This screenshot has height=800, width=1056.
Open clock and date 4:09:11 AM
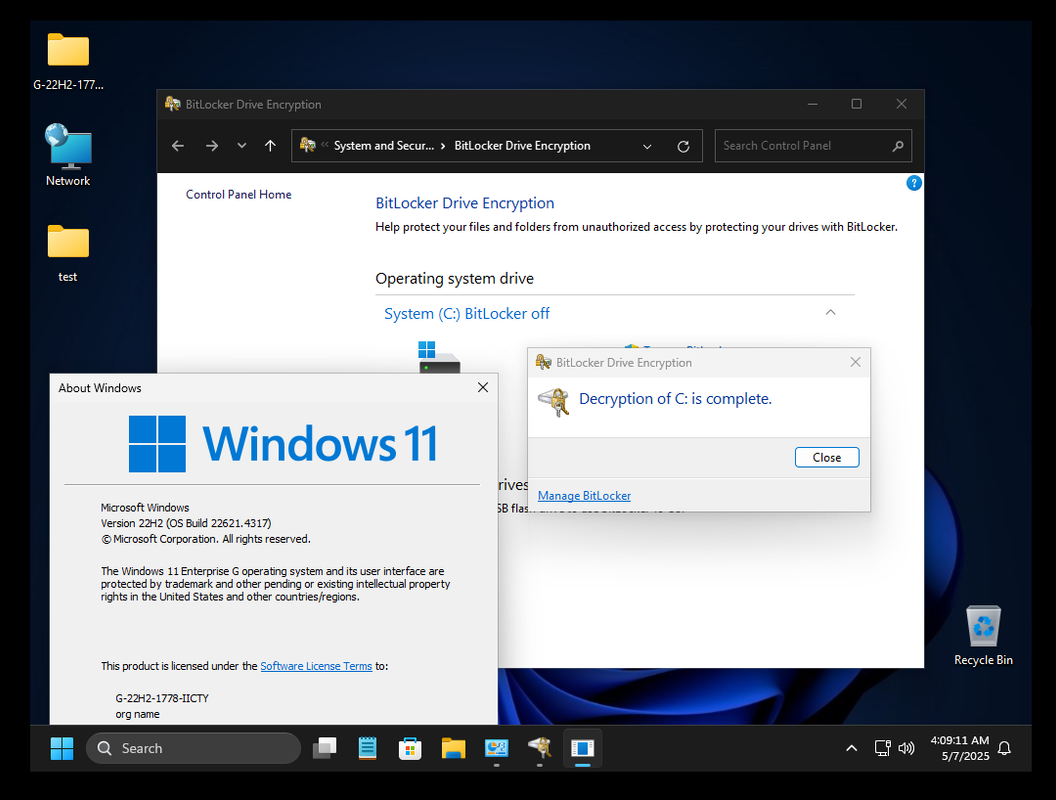click(x=960, y=748)
